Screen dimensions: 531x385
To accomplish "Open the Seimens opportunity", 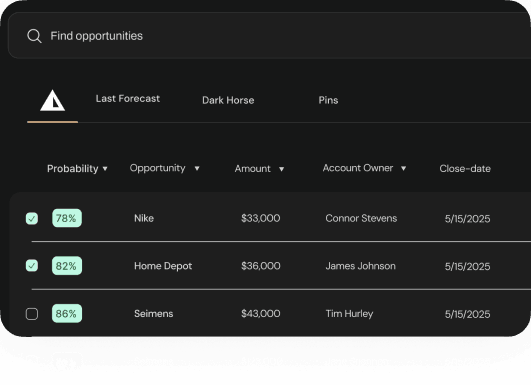I will [x=153, y=314].
